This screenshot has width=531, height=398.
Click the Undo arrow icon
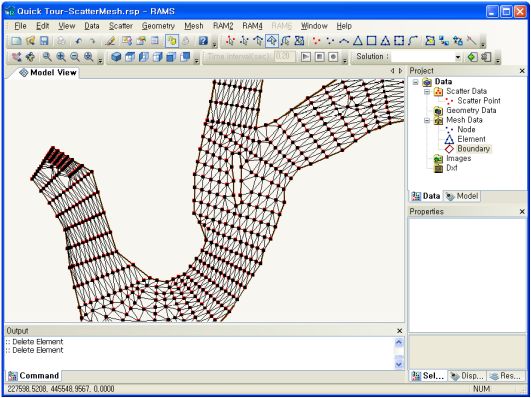click(x=79, y=41)
